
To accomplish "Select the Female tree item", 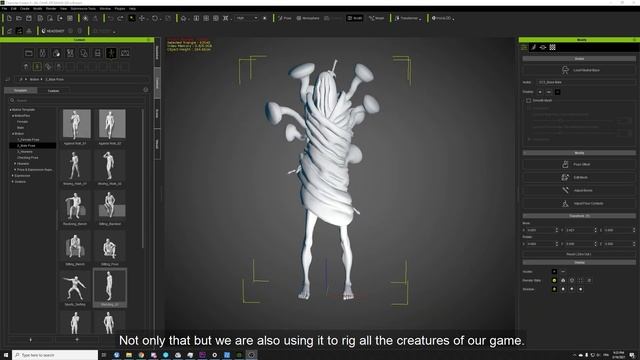I will (x=22, y=122).
